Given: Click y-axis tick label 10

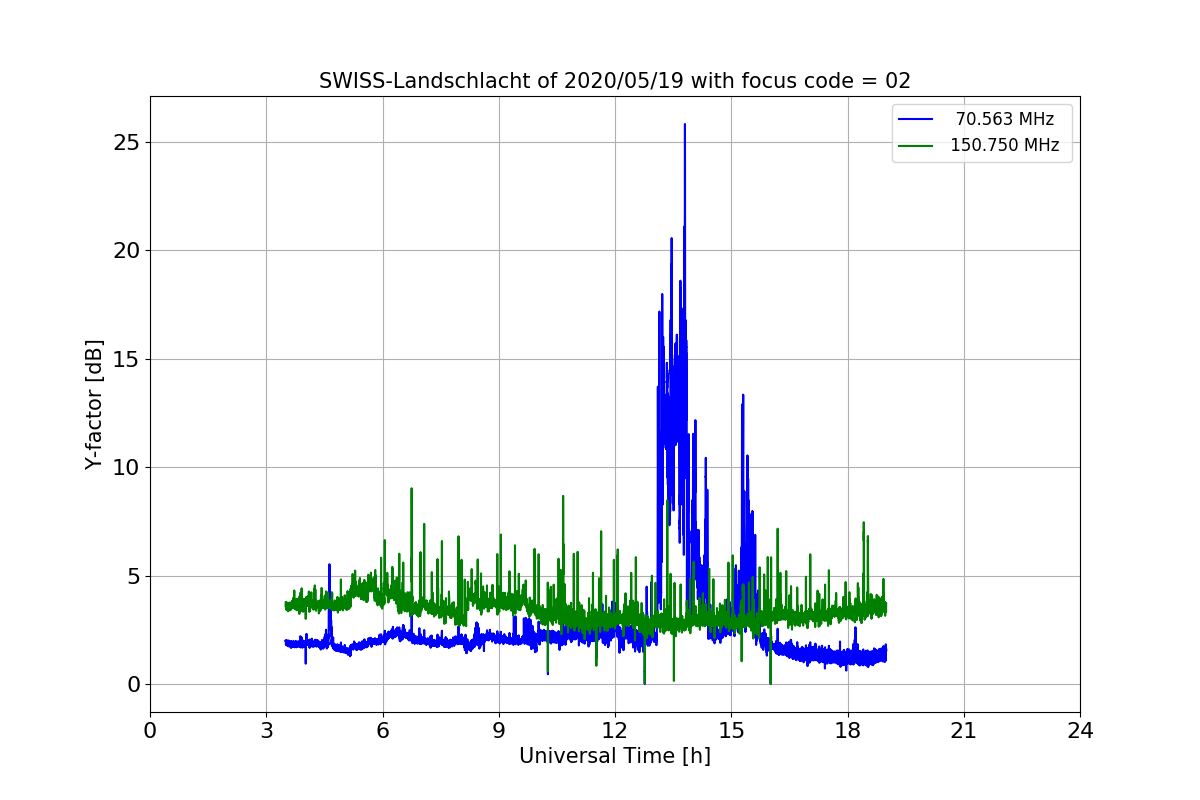Looking at the screenshot, I should point(126,468).
